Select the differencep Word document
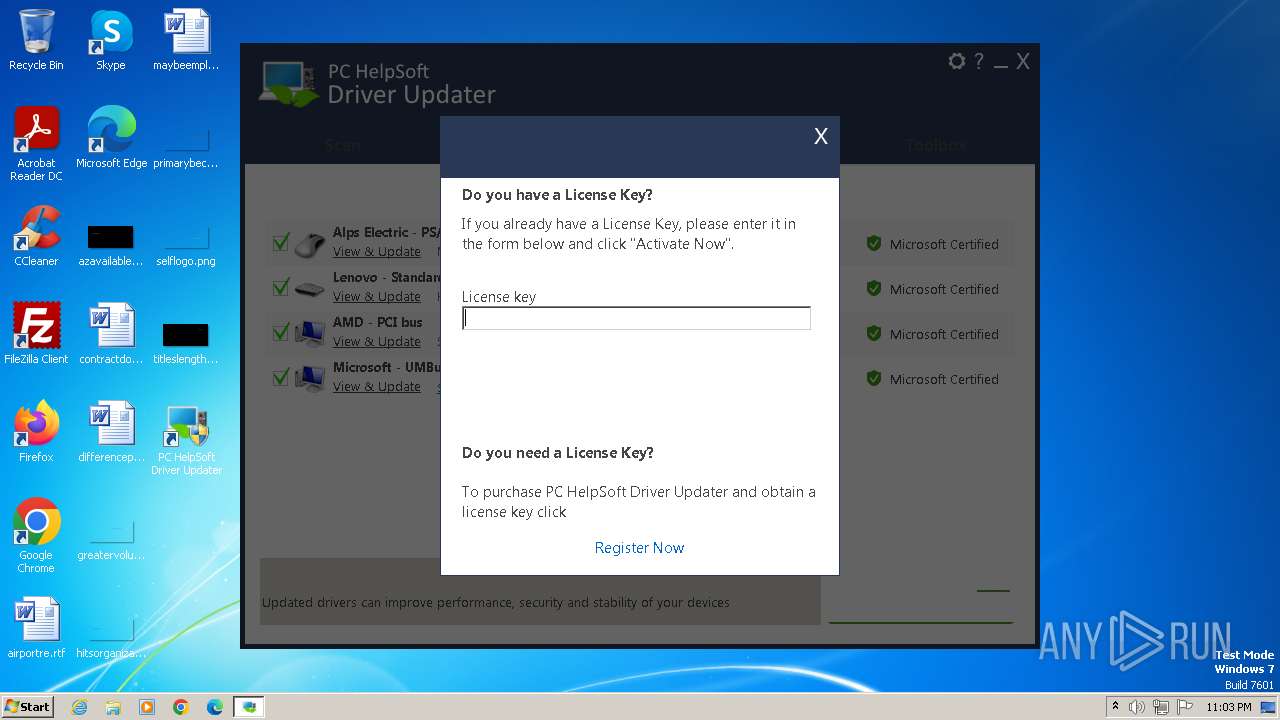Image resolution: width=1280 pixels, height=720 pixels. coord(111,432)
